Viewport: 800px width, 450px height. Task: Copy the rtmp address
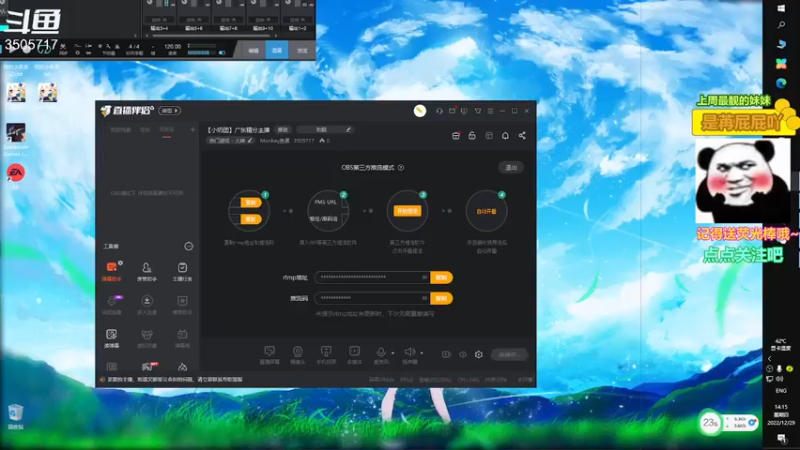click(441, 278)
